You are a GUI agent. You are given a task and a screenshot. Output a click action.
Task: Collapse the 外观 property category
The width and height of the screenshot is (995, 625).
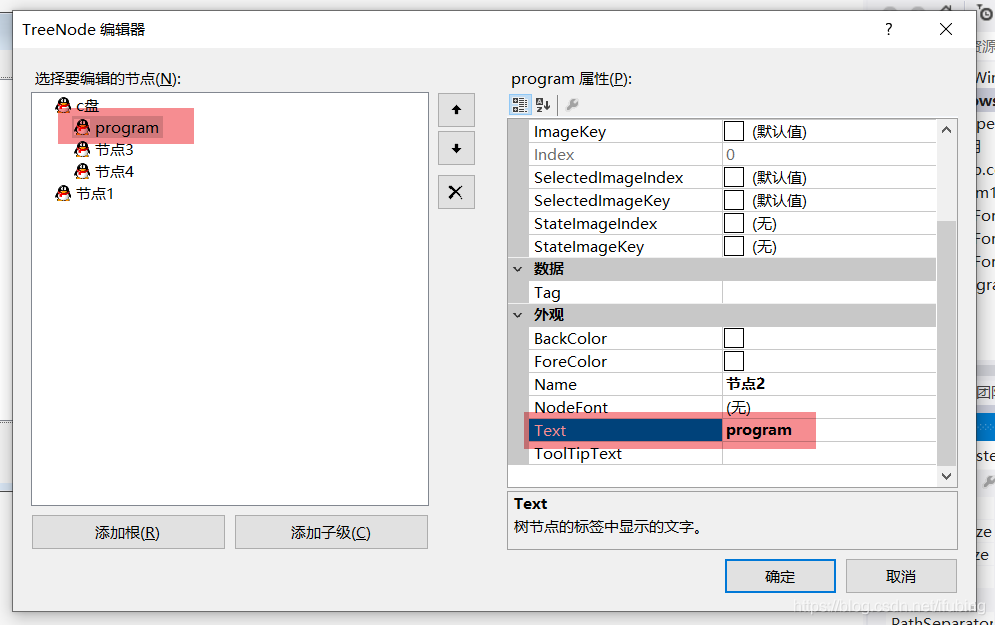click(x=518, y=315)
